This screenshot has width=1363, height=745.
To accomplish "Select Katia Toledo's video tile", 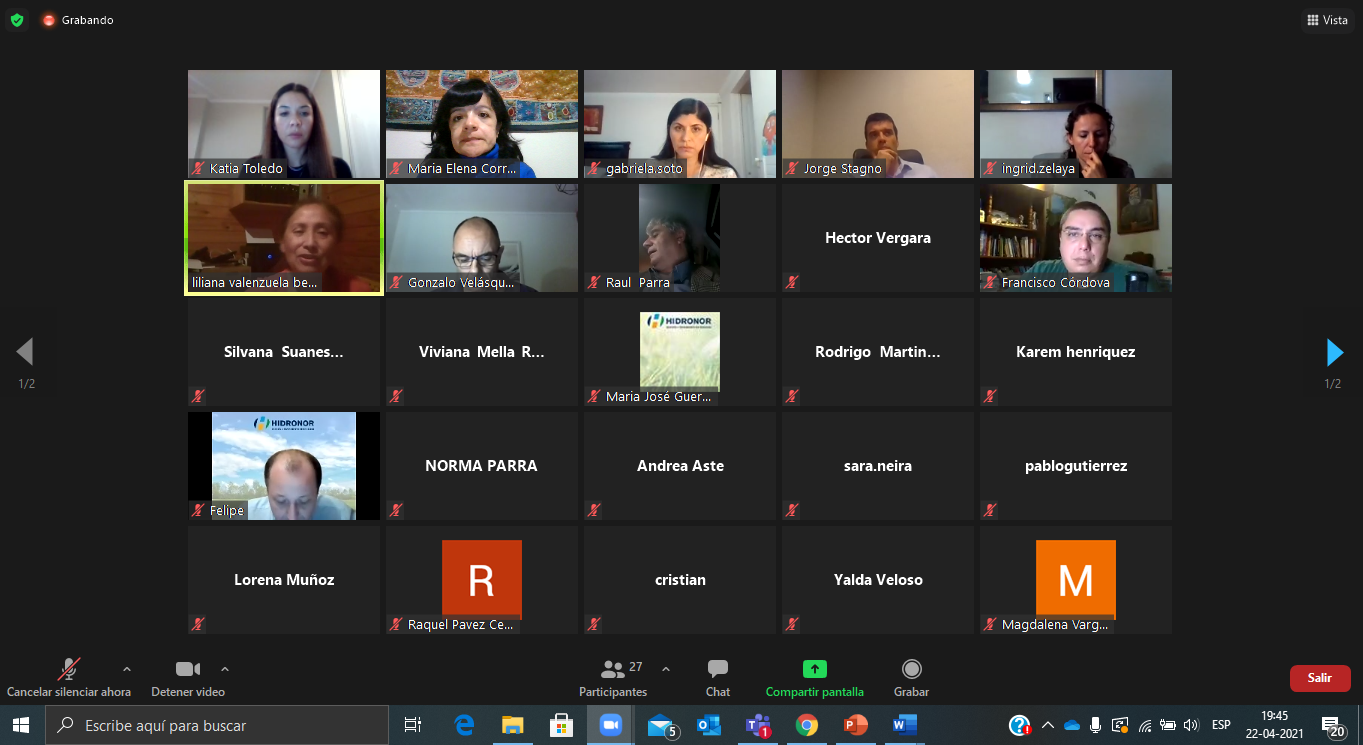I will 284,124.
